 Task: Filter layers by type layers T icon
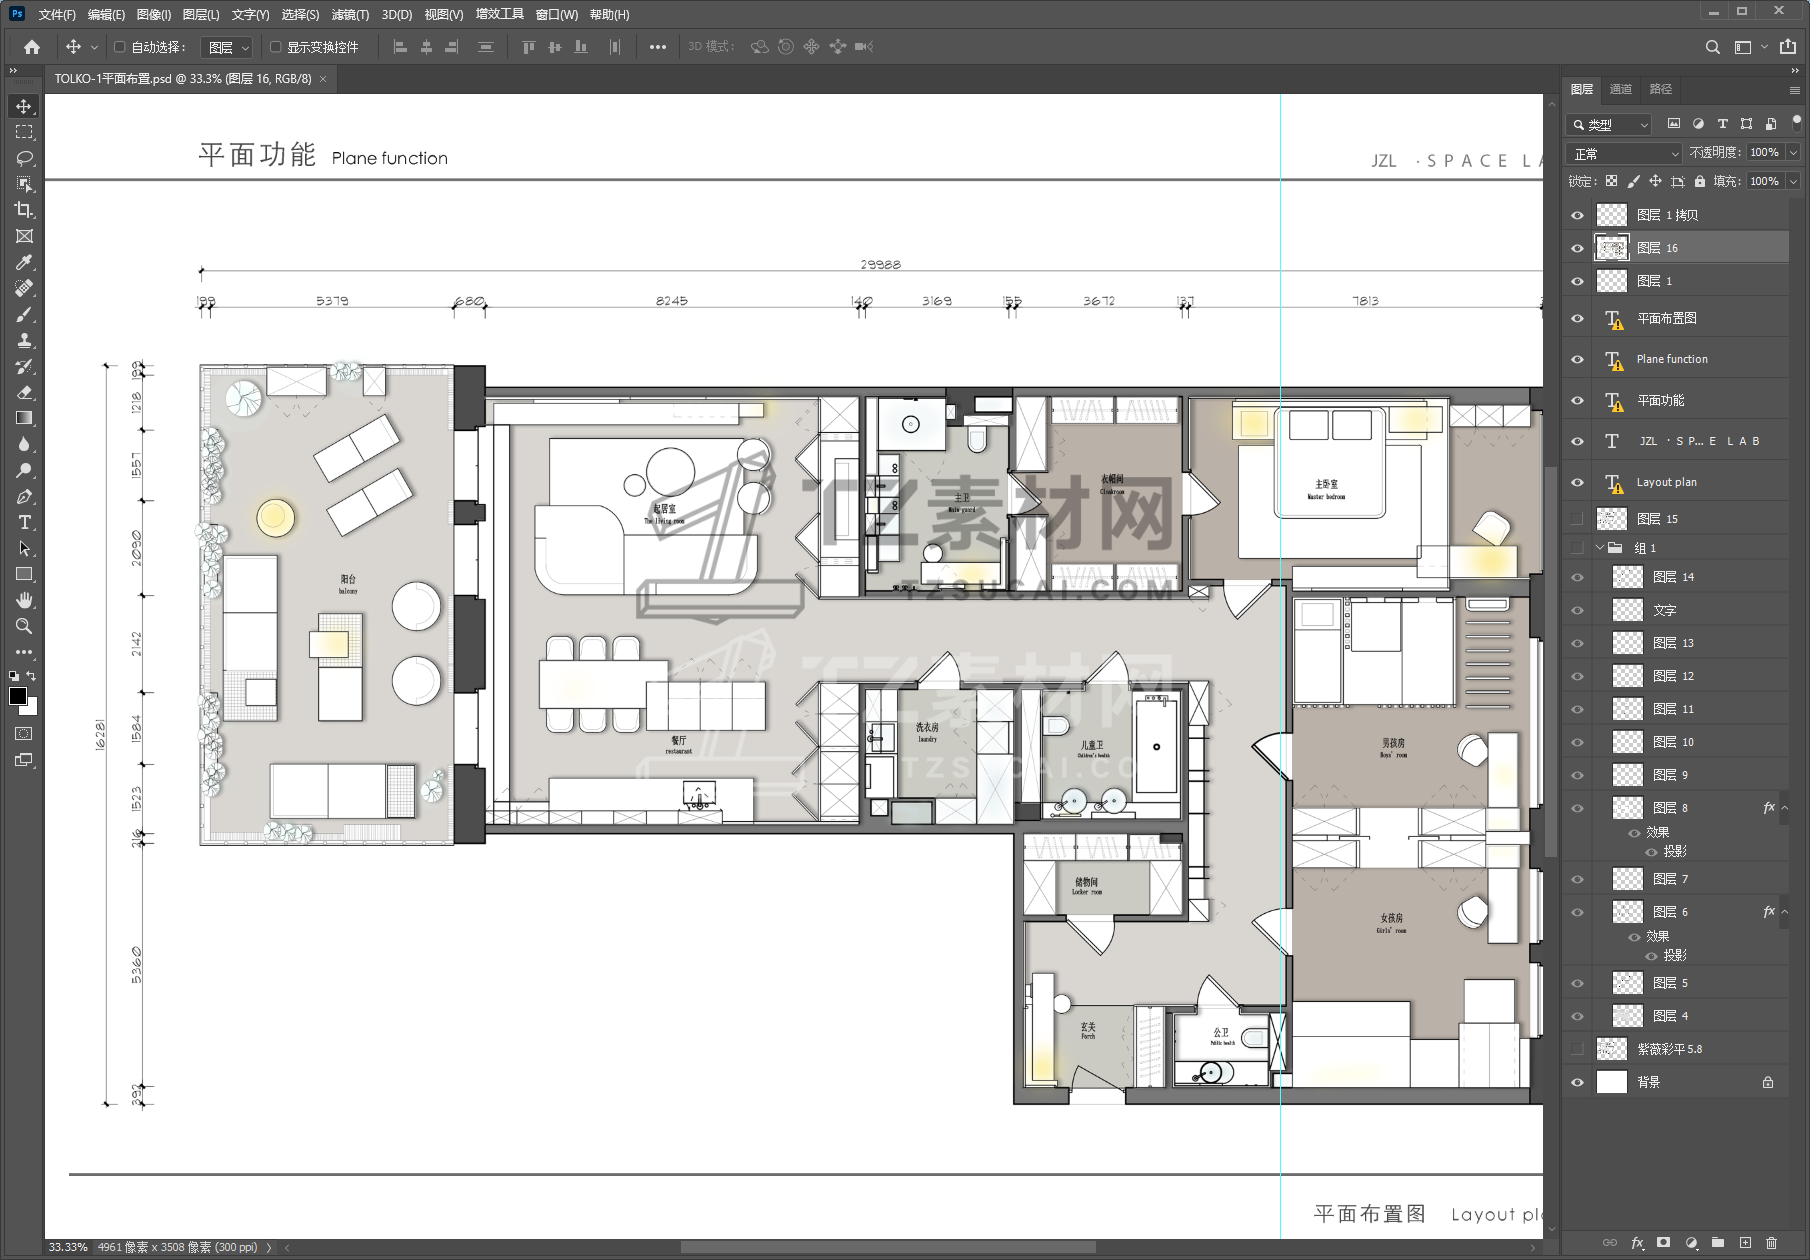[1722, 124]
